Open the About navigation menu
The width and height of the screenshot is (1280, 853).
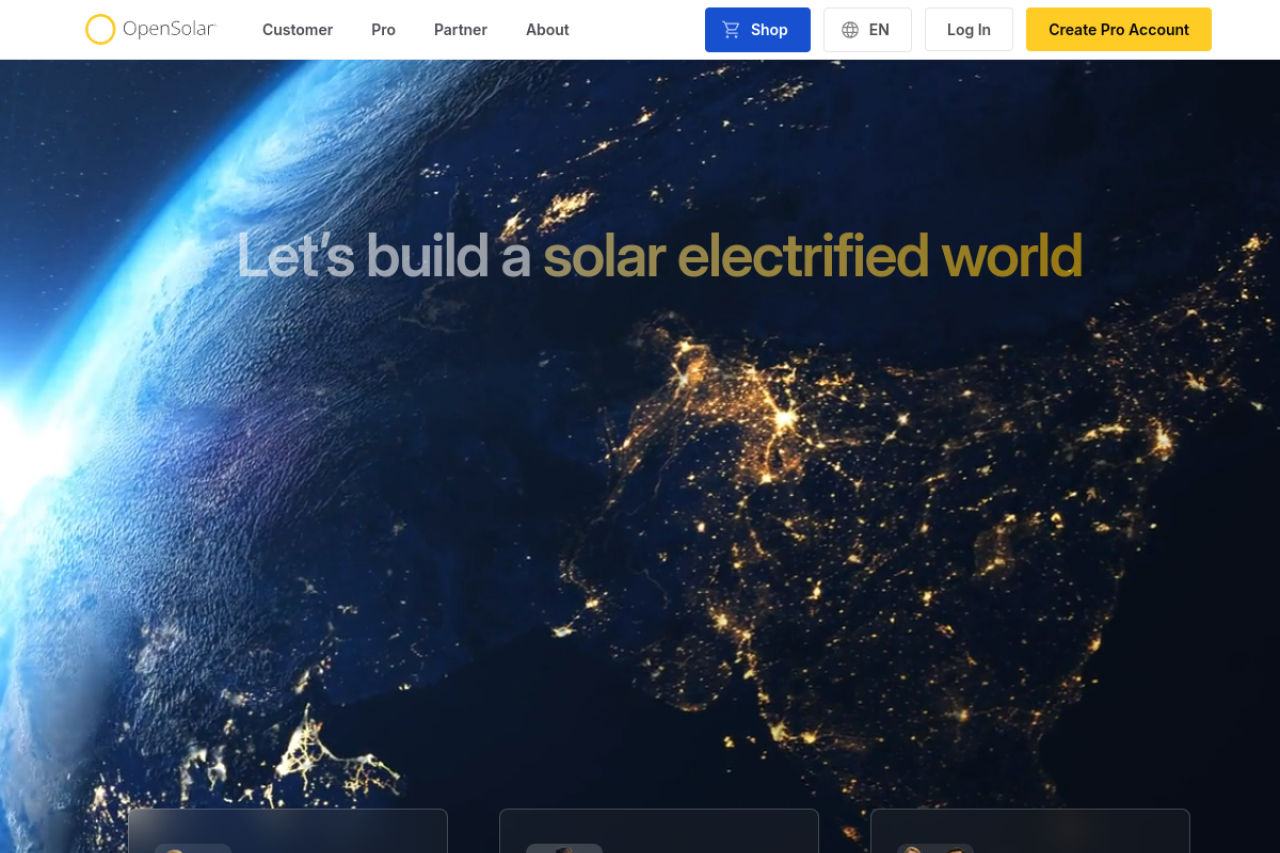pyautogui.click(x=547, y=30)
